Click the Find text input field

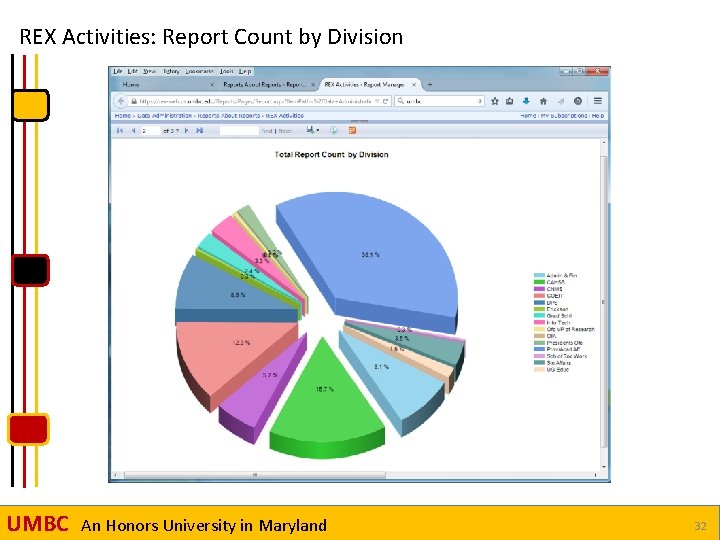click(239, 131)
